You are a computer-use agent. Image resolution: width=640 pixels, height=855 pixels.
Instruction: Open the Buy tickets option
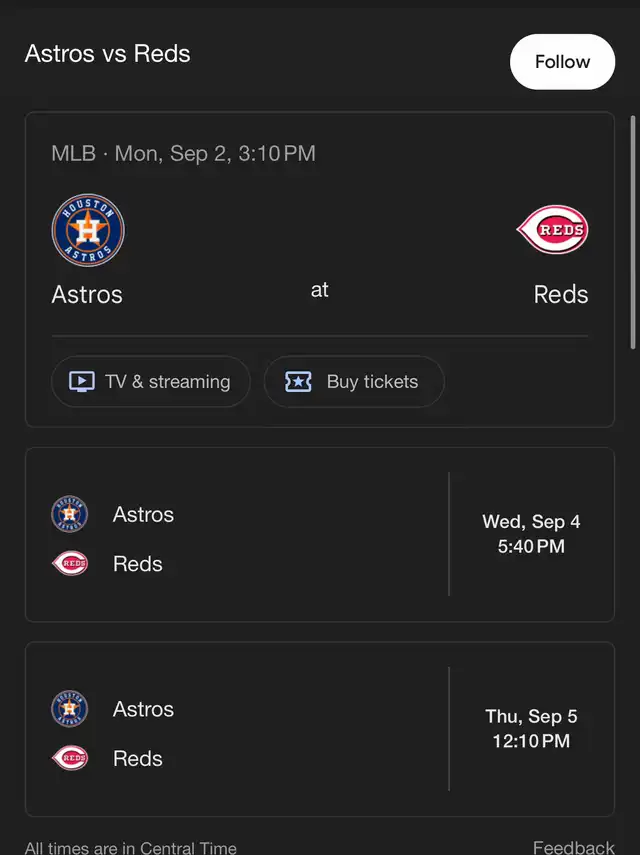point(354,382)
